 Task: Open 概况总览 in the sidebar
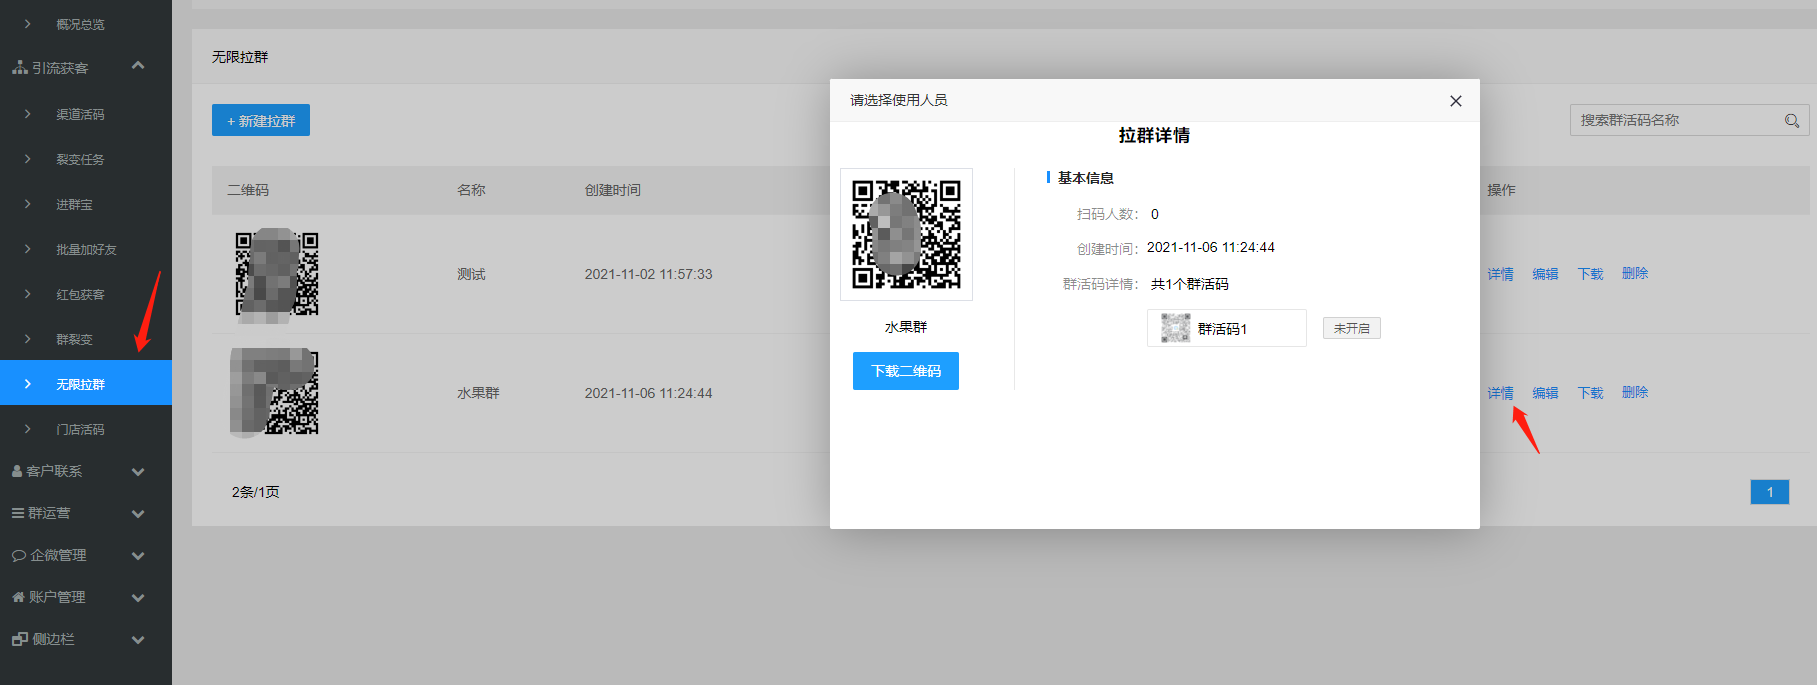pos(80,24)
